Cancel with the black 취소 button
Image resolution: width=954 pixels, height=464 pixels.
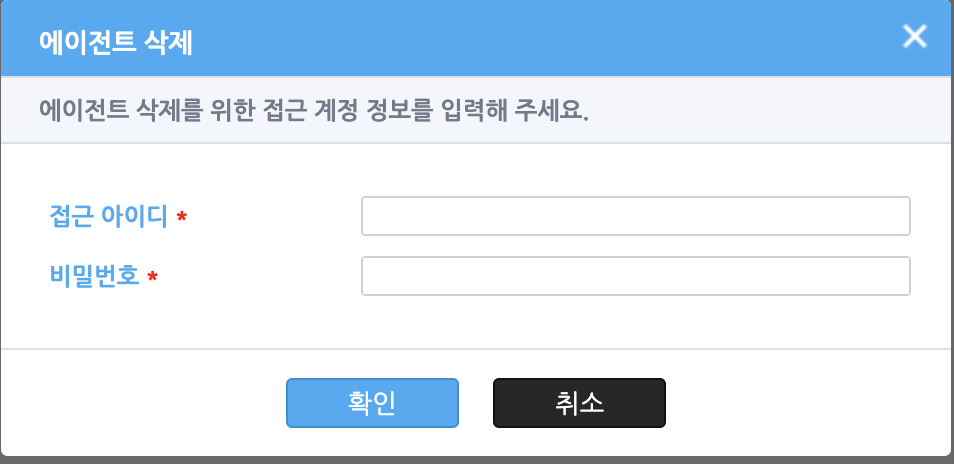579,403
